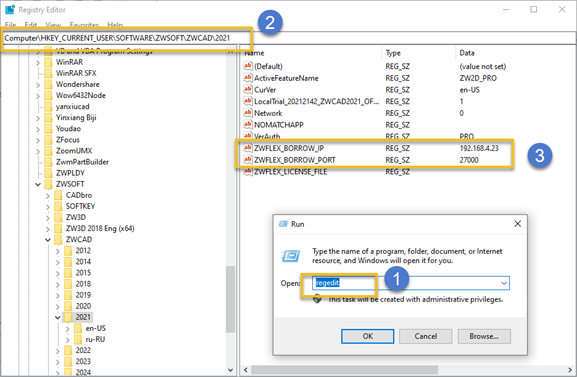The image size is (577, 377).
Task: Click the Wondershare folder icon
Action: pos(48,84)
